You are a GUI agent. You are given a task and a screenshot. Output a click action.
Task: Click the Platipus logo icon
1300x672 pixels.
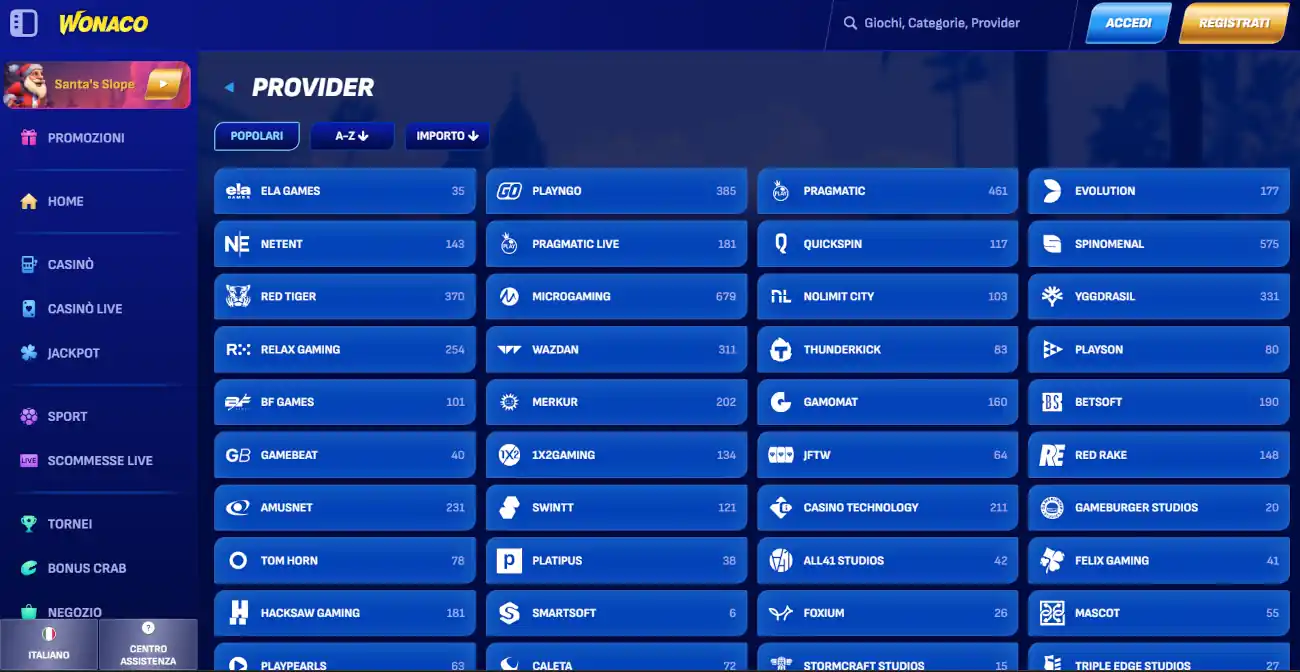[x=509, y=561]
